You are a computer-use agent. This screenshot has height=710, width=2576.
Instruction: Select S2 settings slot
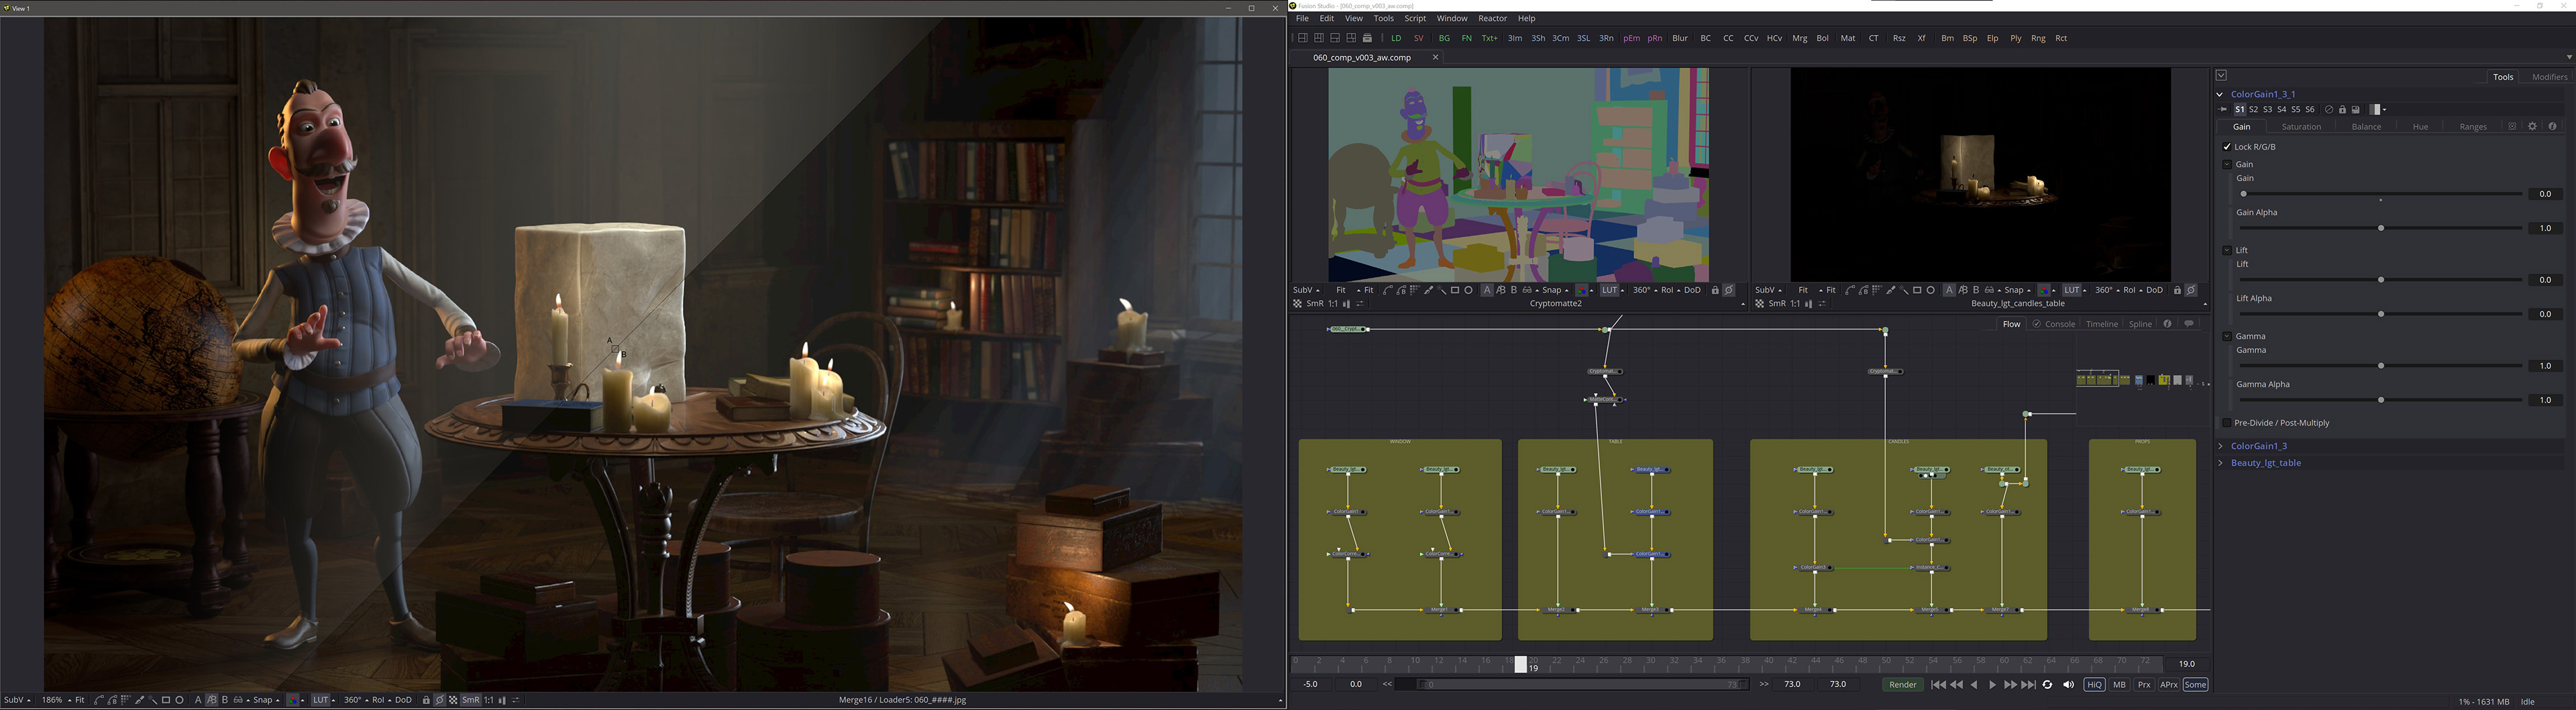[2254, 110]
